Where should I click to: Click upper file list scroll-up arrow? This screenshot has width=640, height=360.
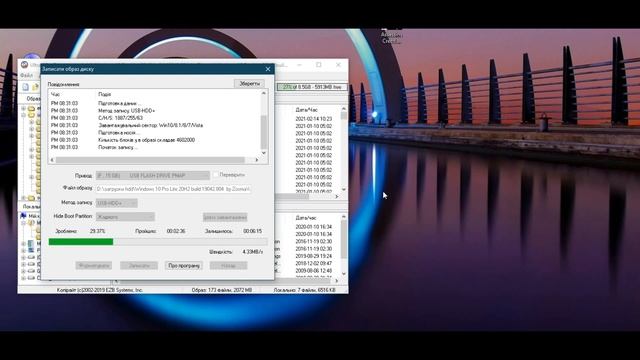[x=344, y=109]
